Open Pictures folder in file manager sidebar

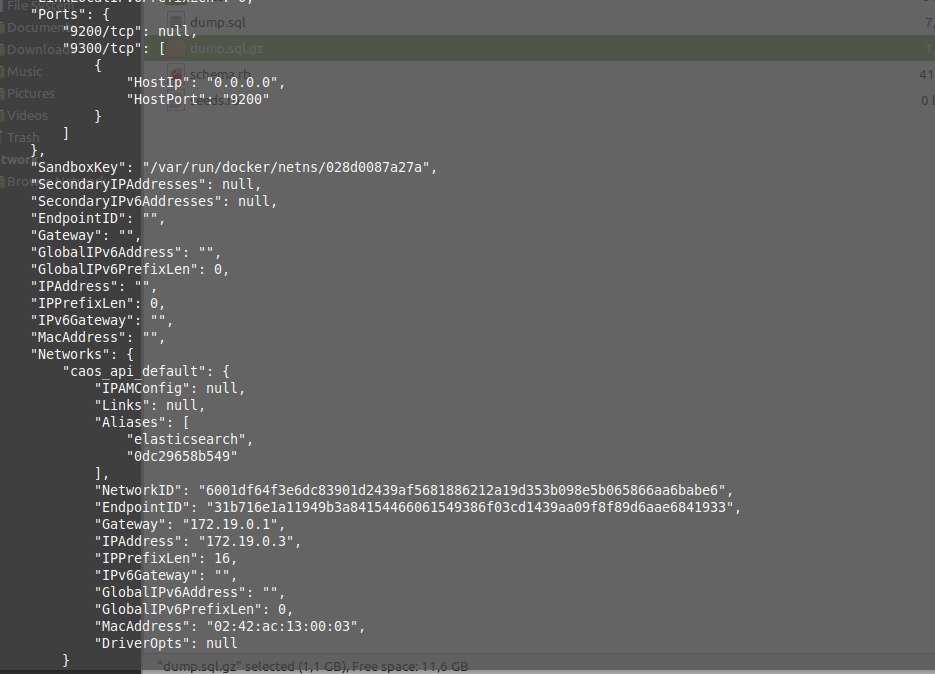coord(30,94)
